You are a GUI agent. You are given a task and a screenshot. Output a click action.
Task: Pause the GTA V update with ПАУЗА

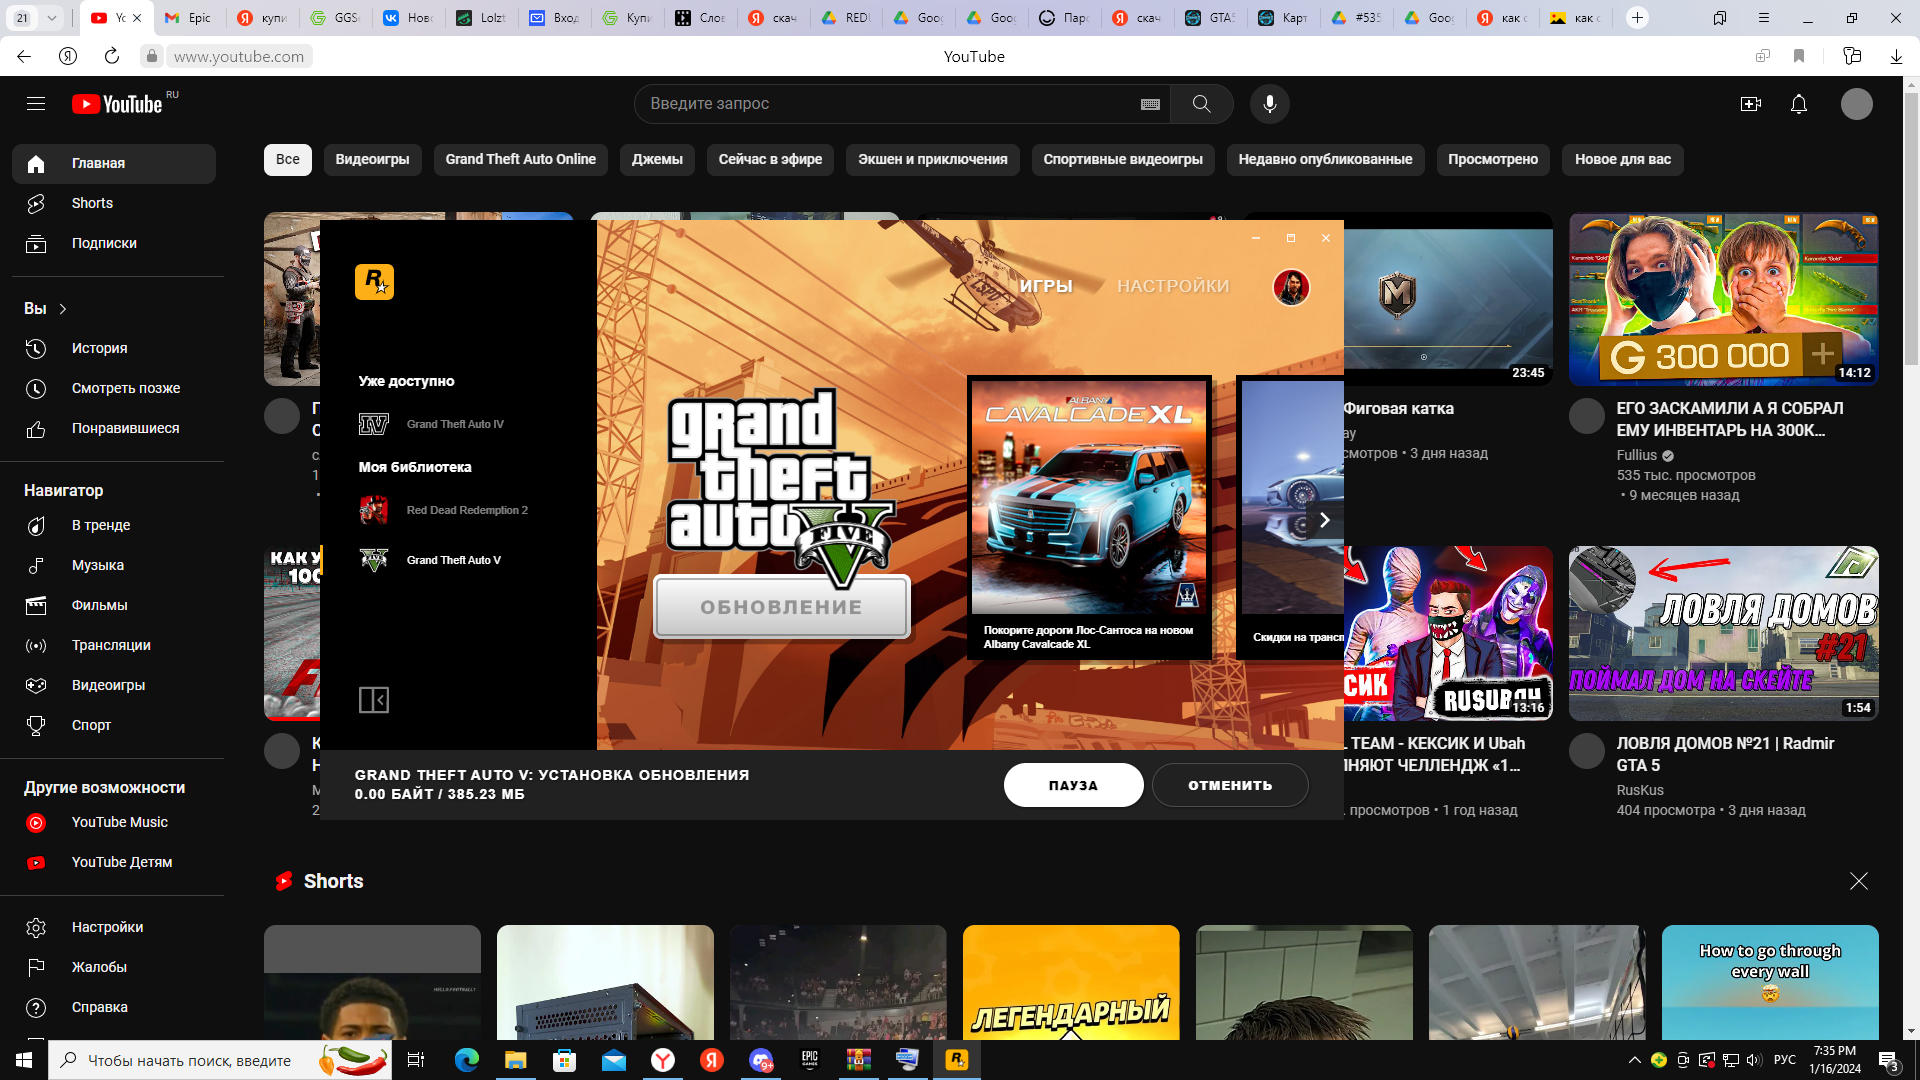click(1073, 785)
